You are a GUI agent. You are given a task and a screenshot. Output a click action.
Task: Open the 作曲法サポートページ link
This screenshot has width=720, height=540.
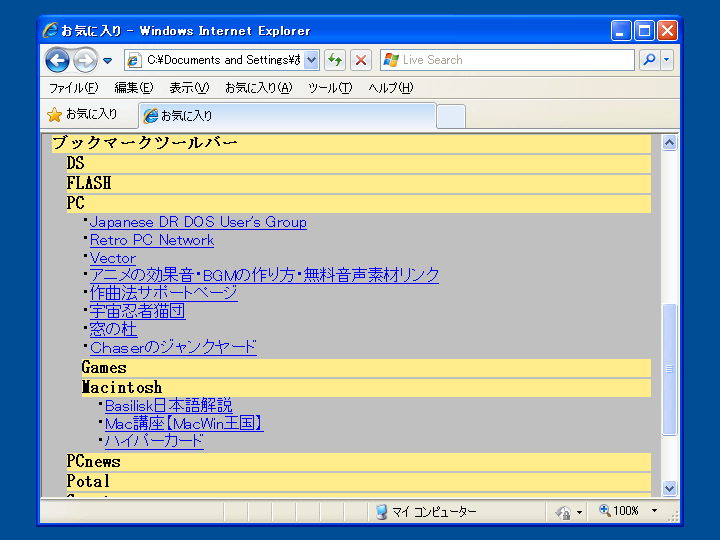(163, 293)
